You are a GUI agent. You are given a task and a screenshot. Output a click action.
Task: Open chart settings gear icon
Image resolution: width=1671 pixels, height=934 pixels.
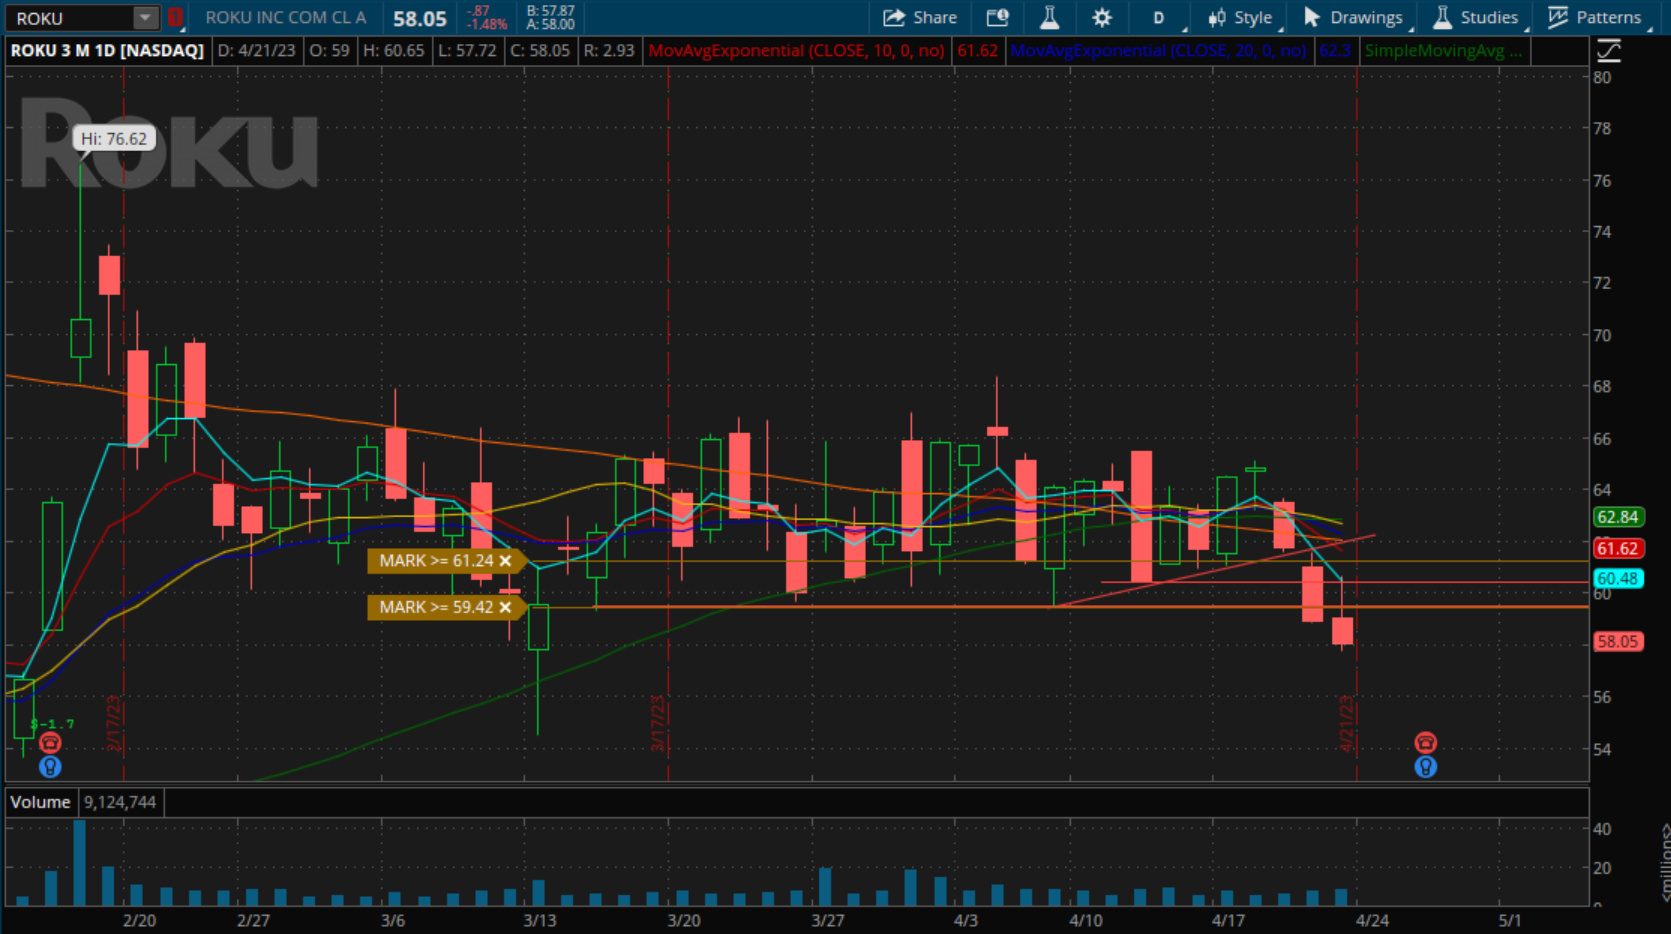1102,18
